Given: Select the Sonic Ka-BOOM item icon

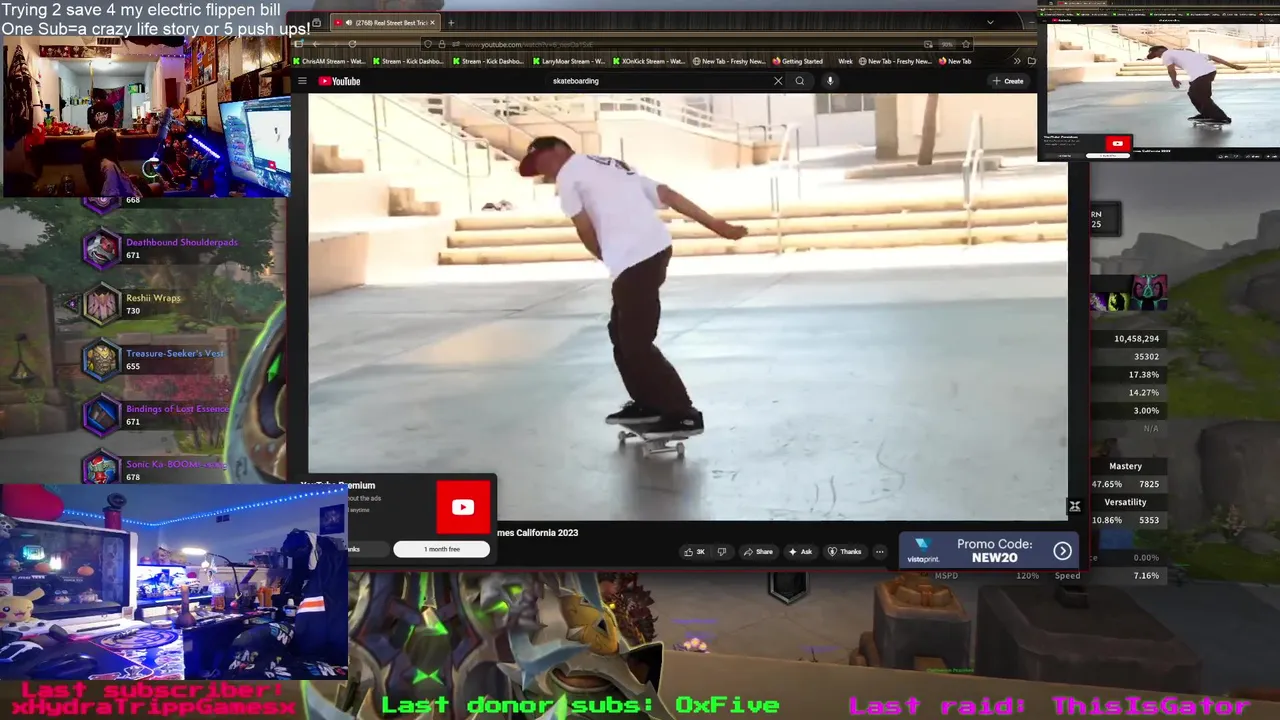Looking at the screenshot, I should tap(101, 469).
